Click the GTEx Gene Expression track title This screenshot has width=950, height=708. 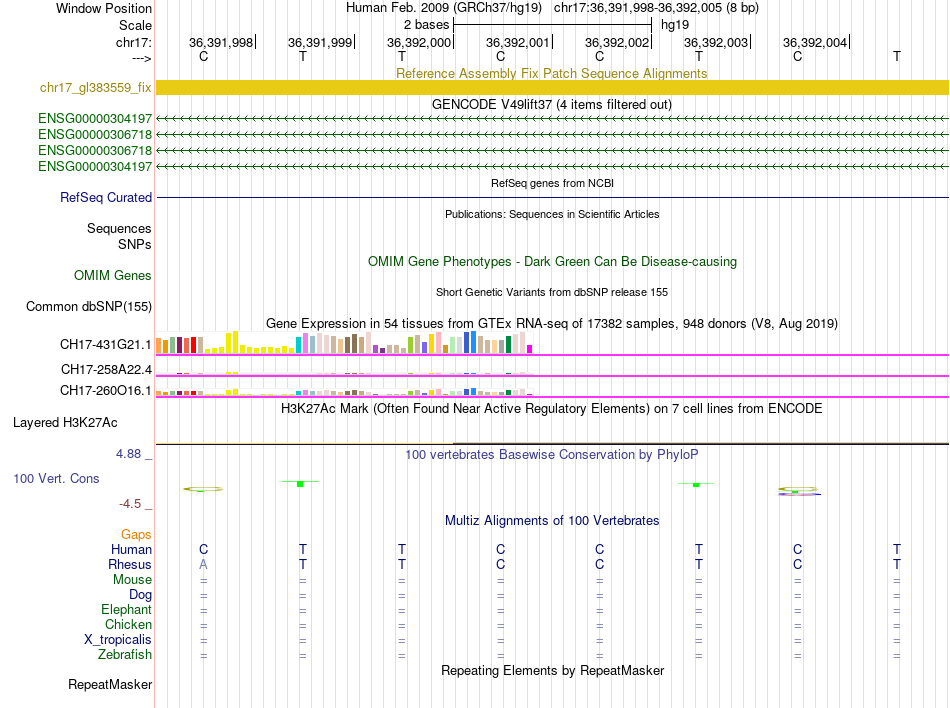tap(552, 323)
